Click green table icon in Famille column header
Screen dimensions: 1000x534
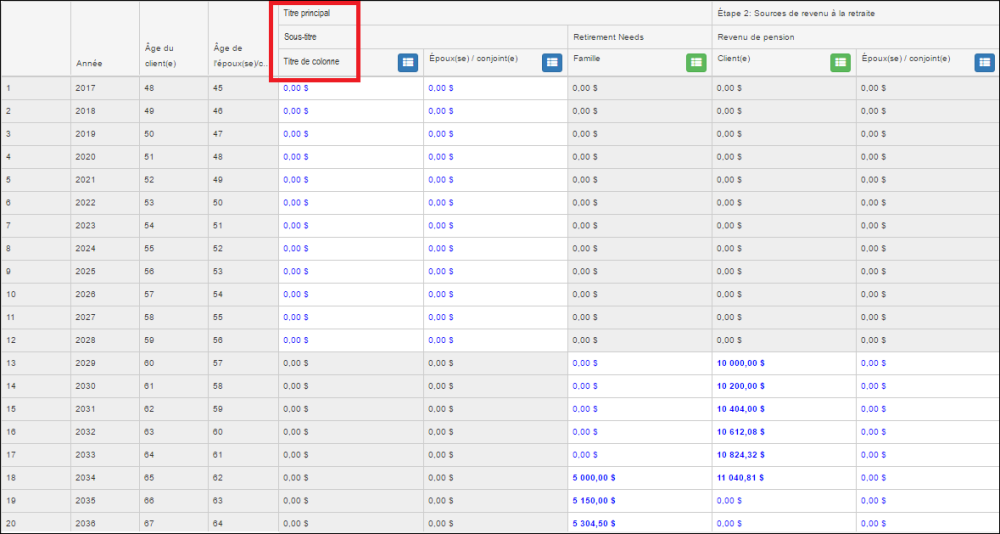coord(696,63)
